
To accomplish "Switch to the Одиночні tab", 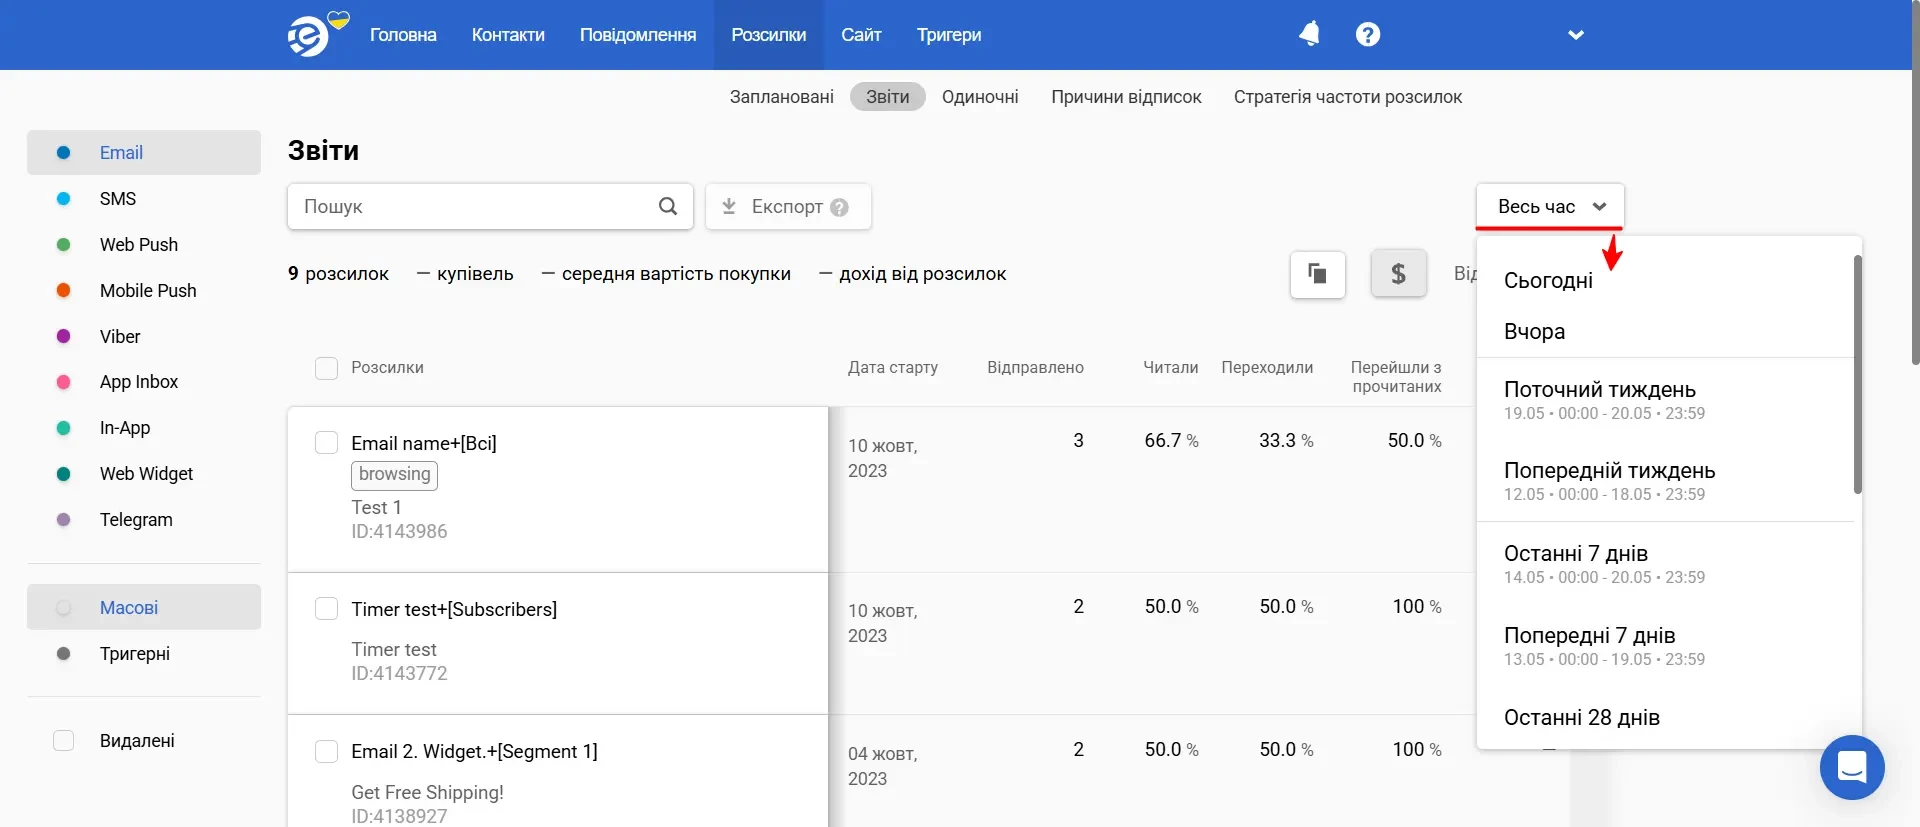I will [x=980, y=97].
